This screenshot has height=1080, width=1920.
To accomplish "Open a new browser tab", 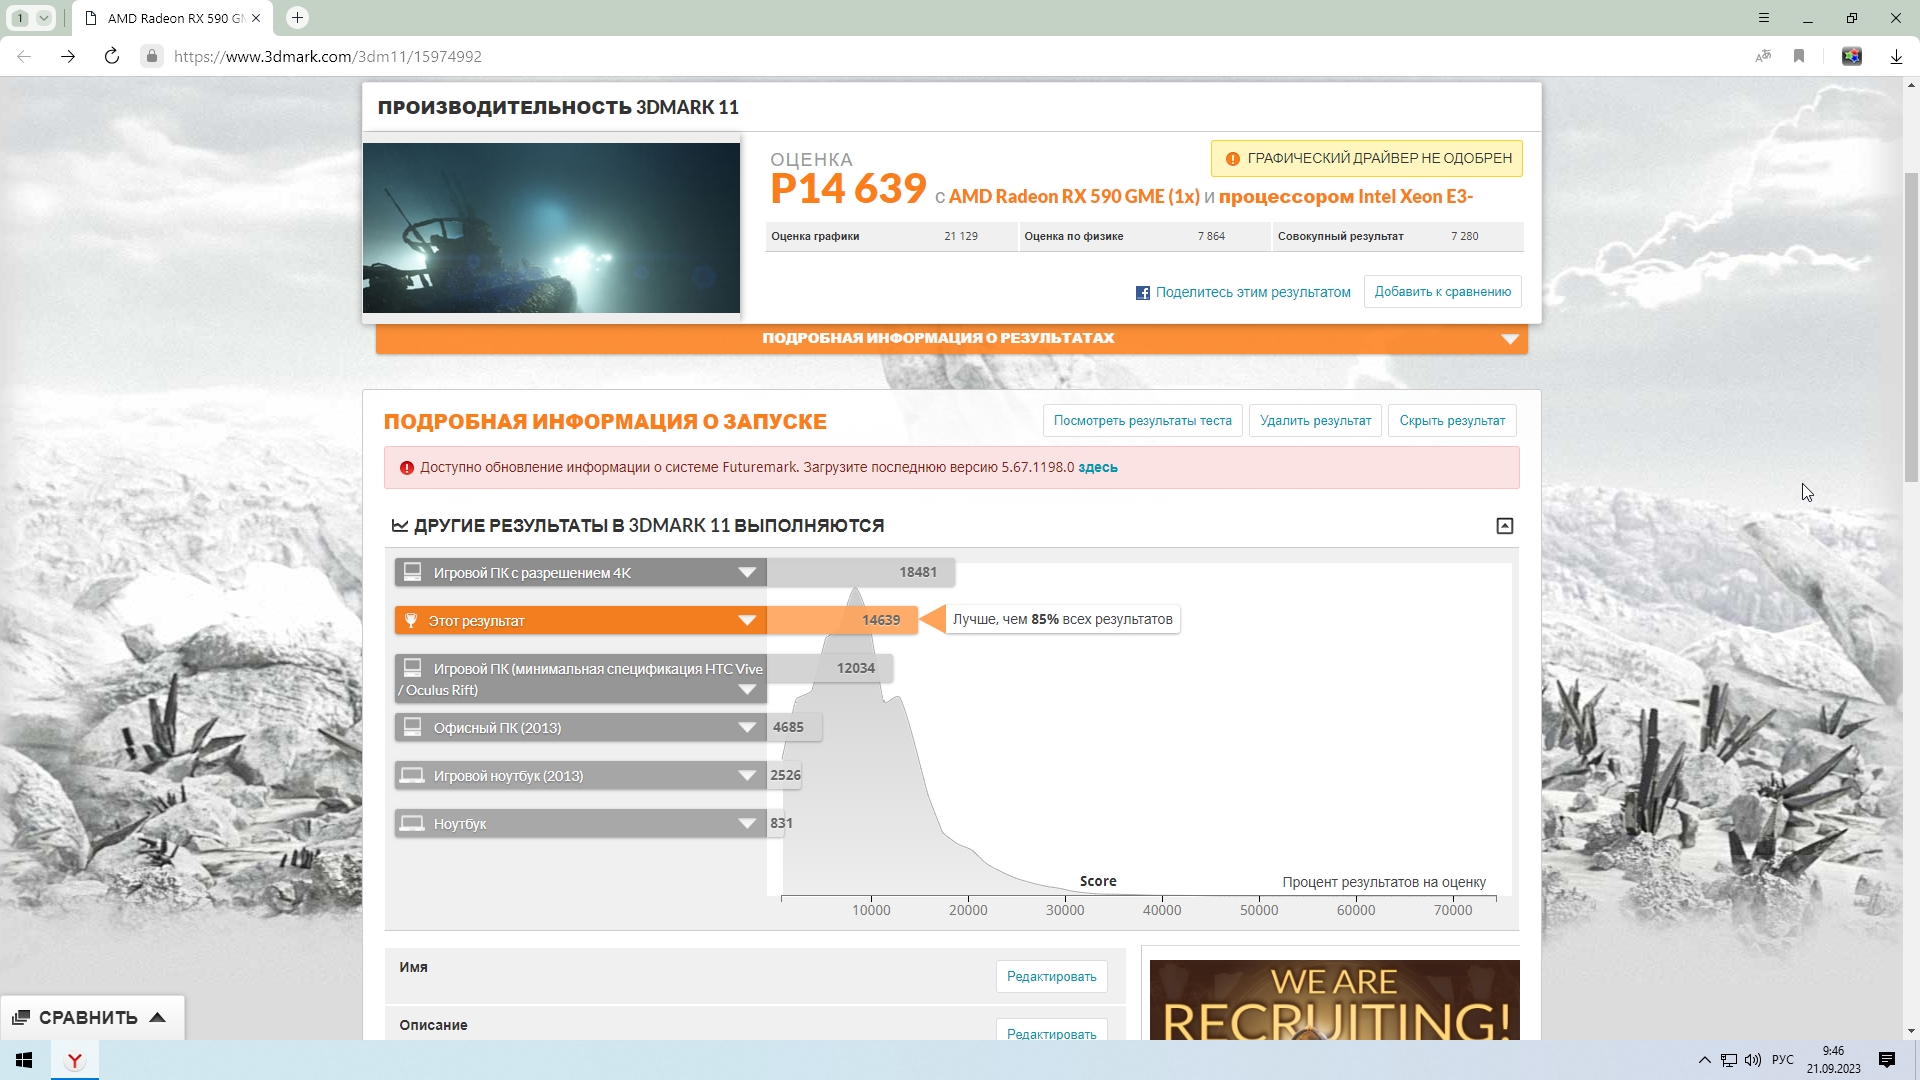I will pos(297,18).
